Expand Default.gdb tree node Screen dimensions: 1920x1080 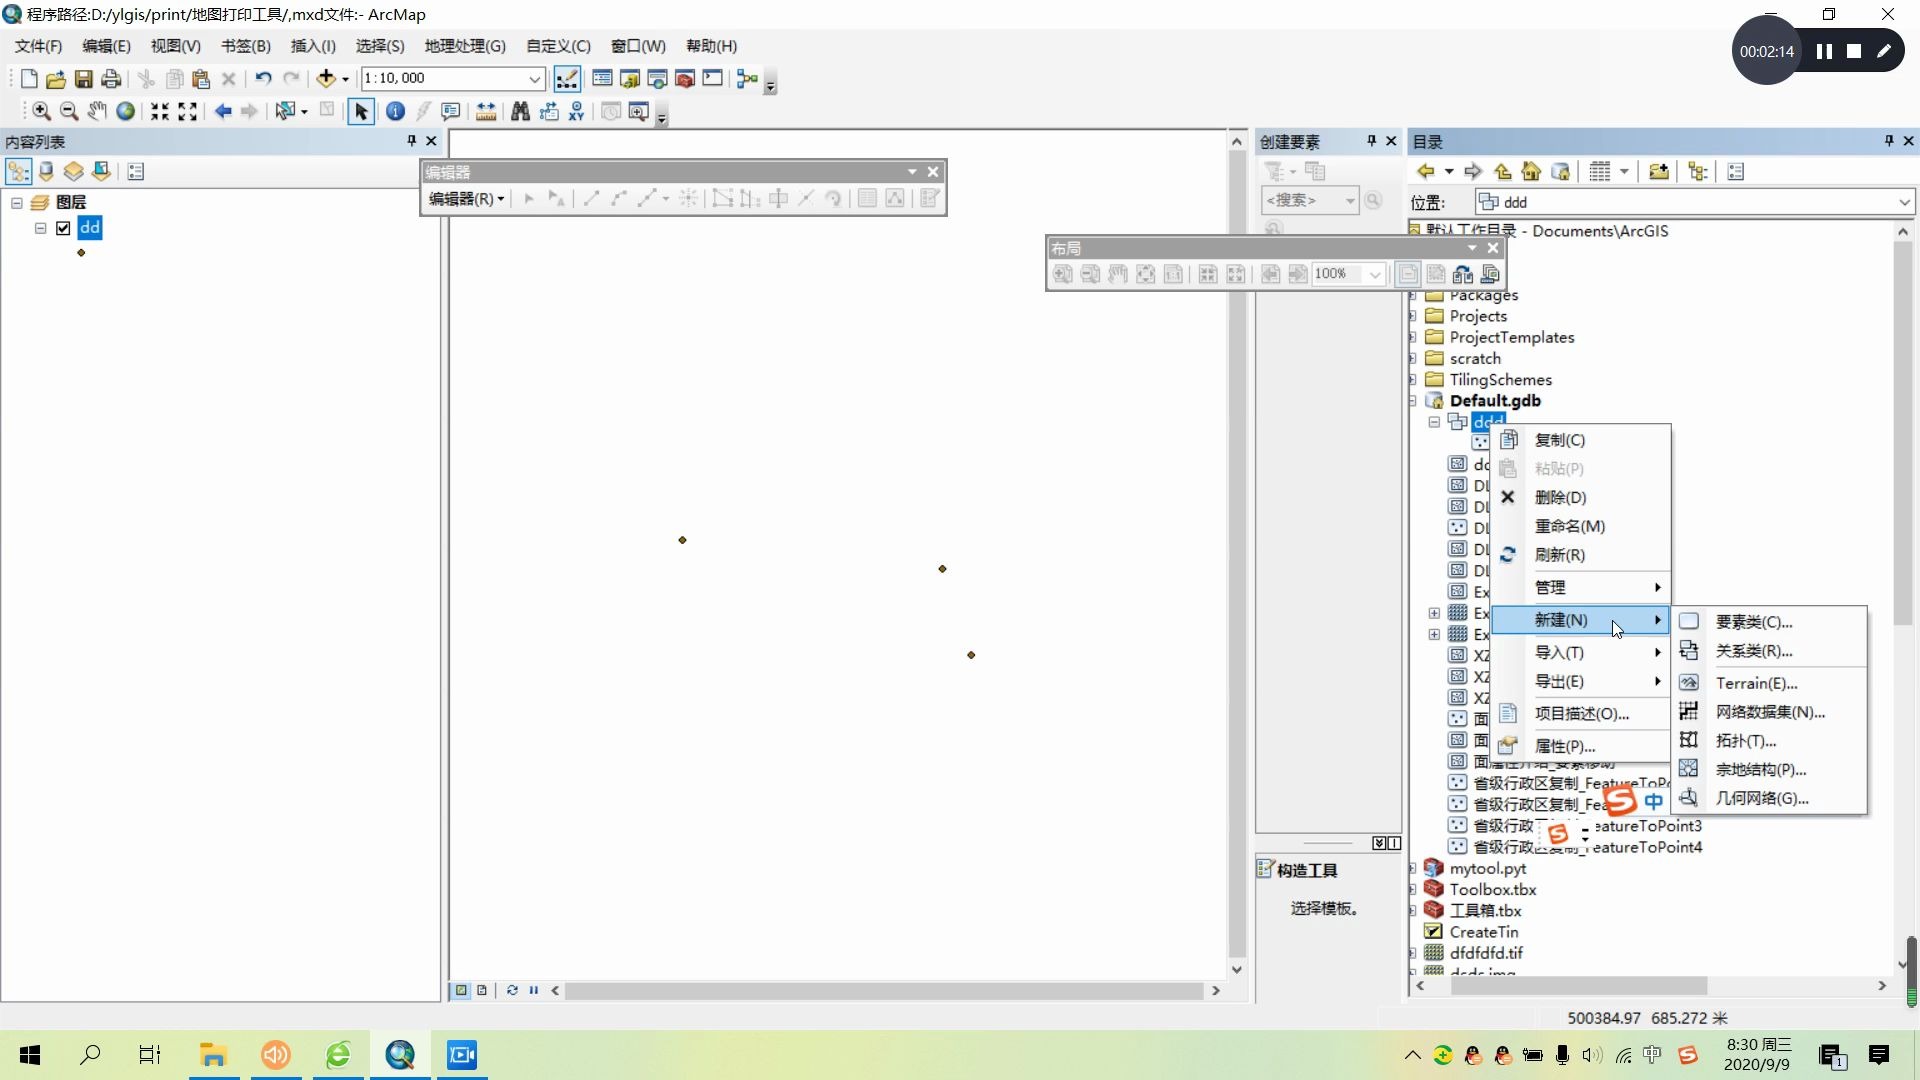(1418, 401)
